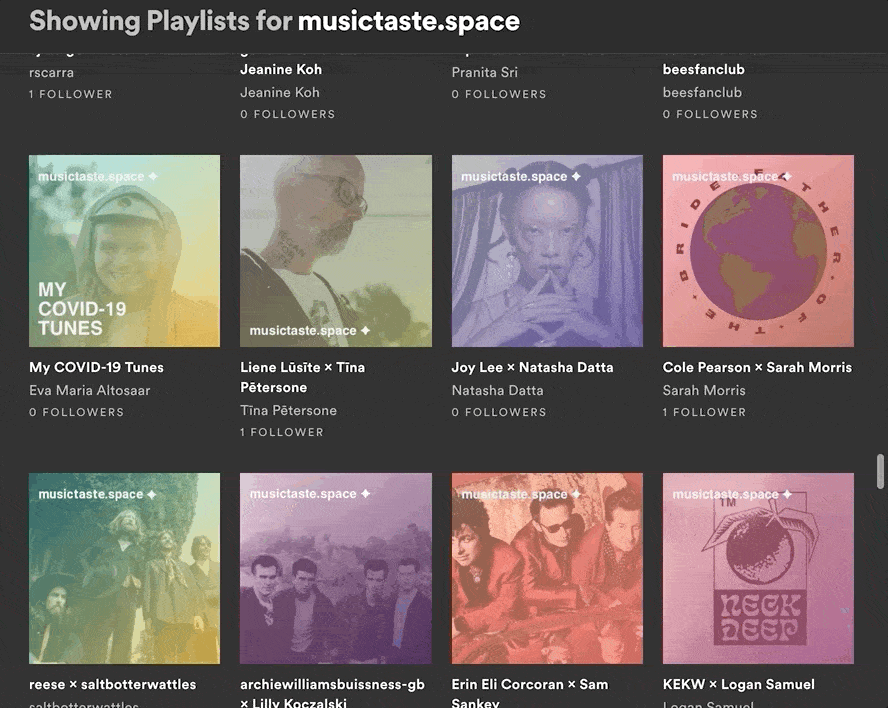
Task: Select the Neck Deep artwork on the KEKW playlist
Action: [757, 569]
